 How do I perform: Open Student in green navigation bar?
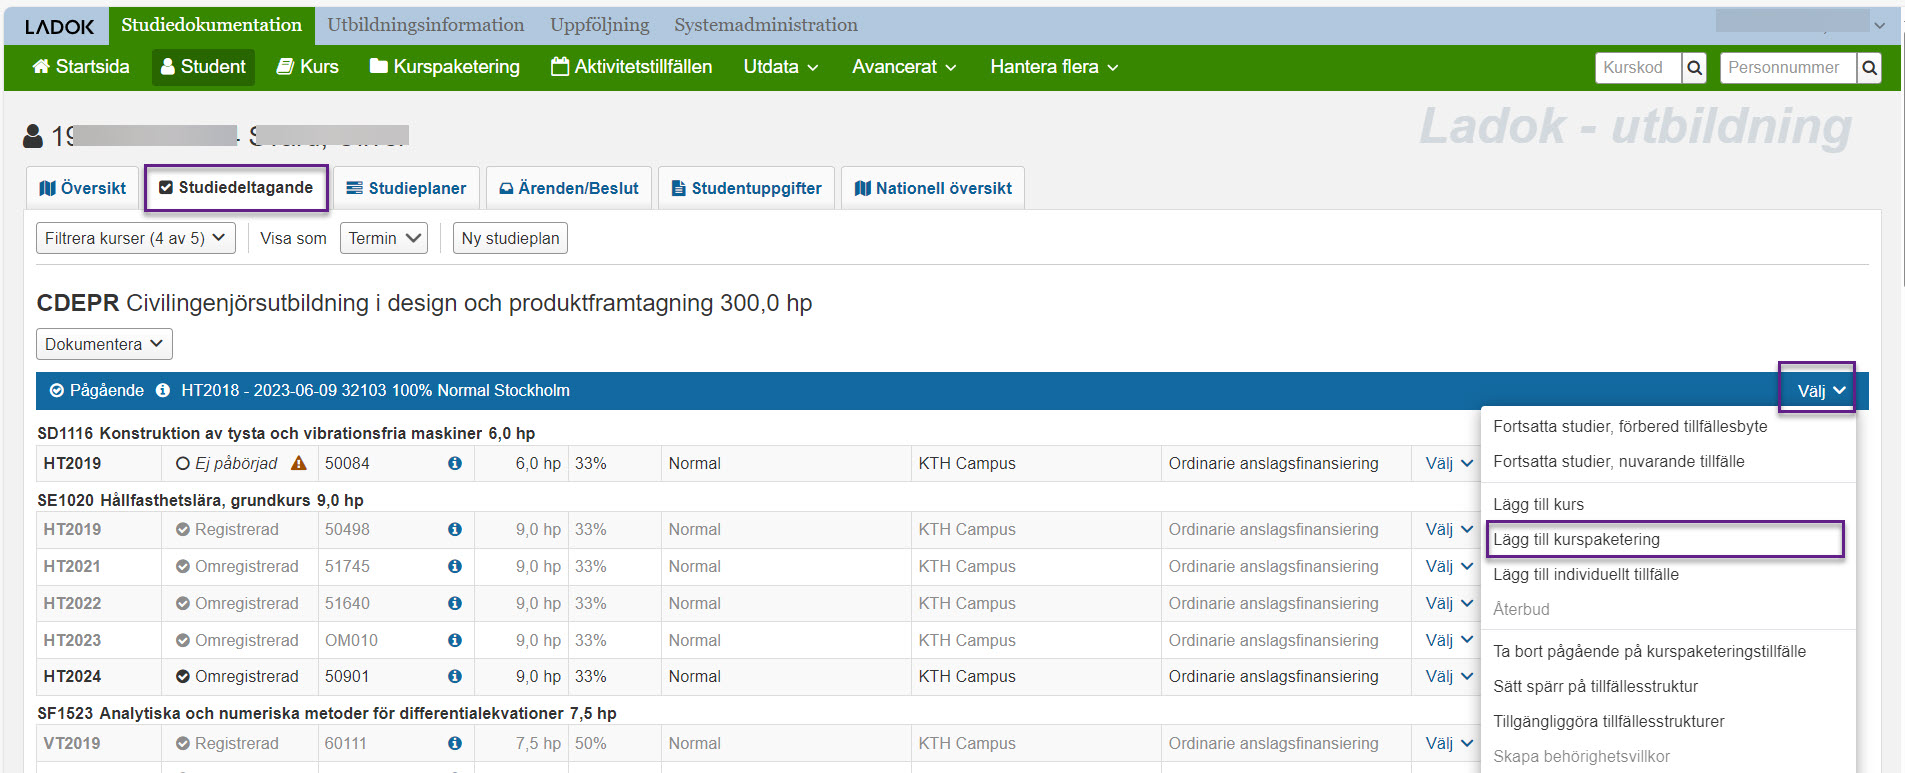[203, 67]
